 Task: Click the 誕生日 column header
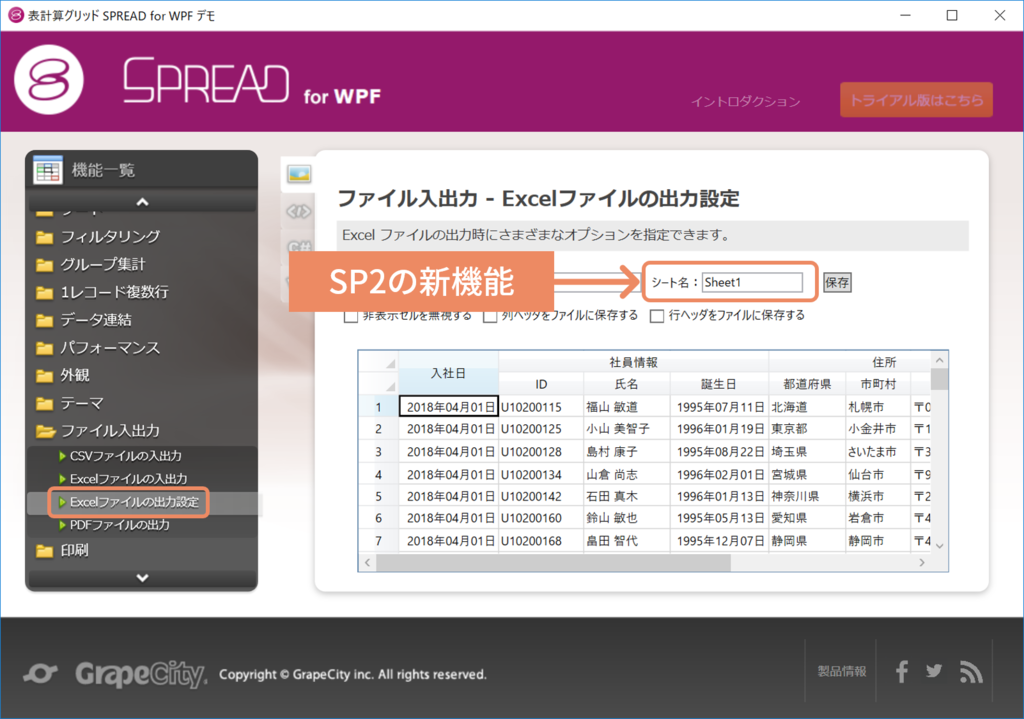[x=718, y=385]
